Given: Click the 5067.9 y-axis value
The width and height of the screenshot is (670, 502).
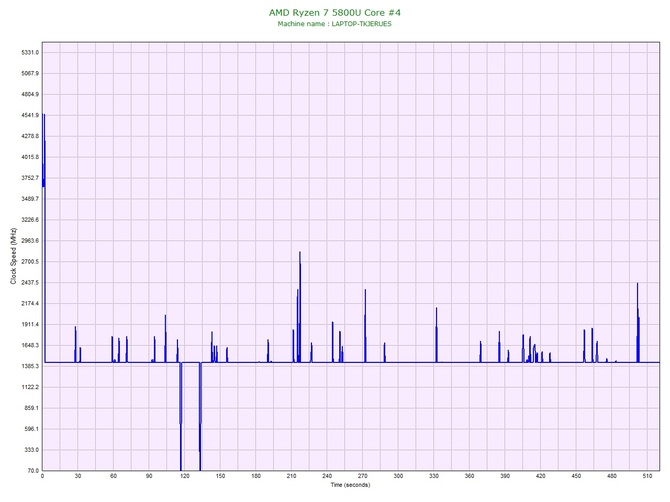Looking at the screenshot, I should click(x=30, y=73).
